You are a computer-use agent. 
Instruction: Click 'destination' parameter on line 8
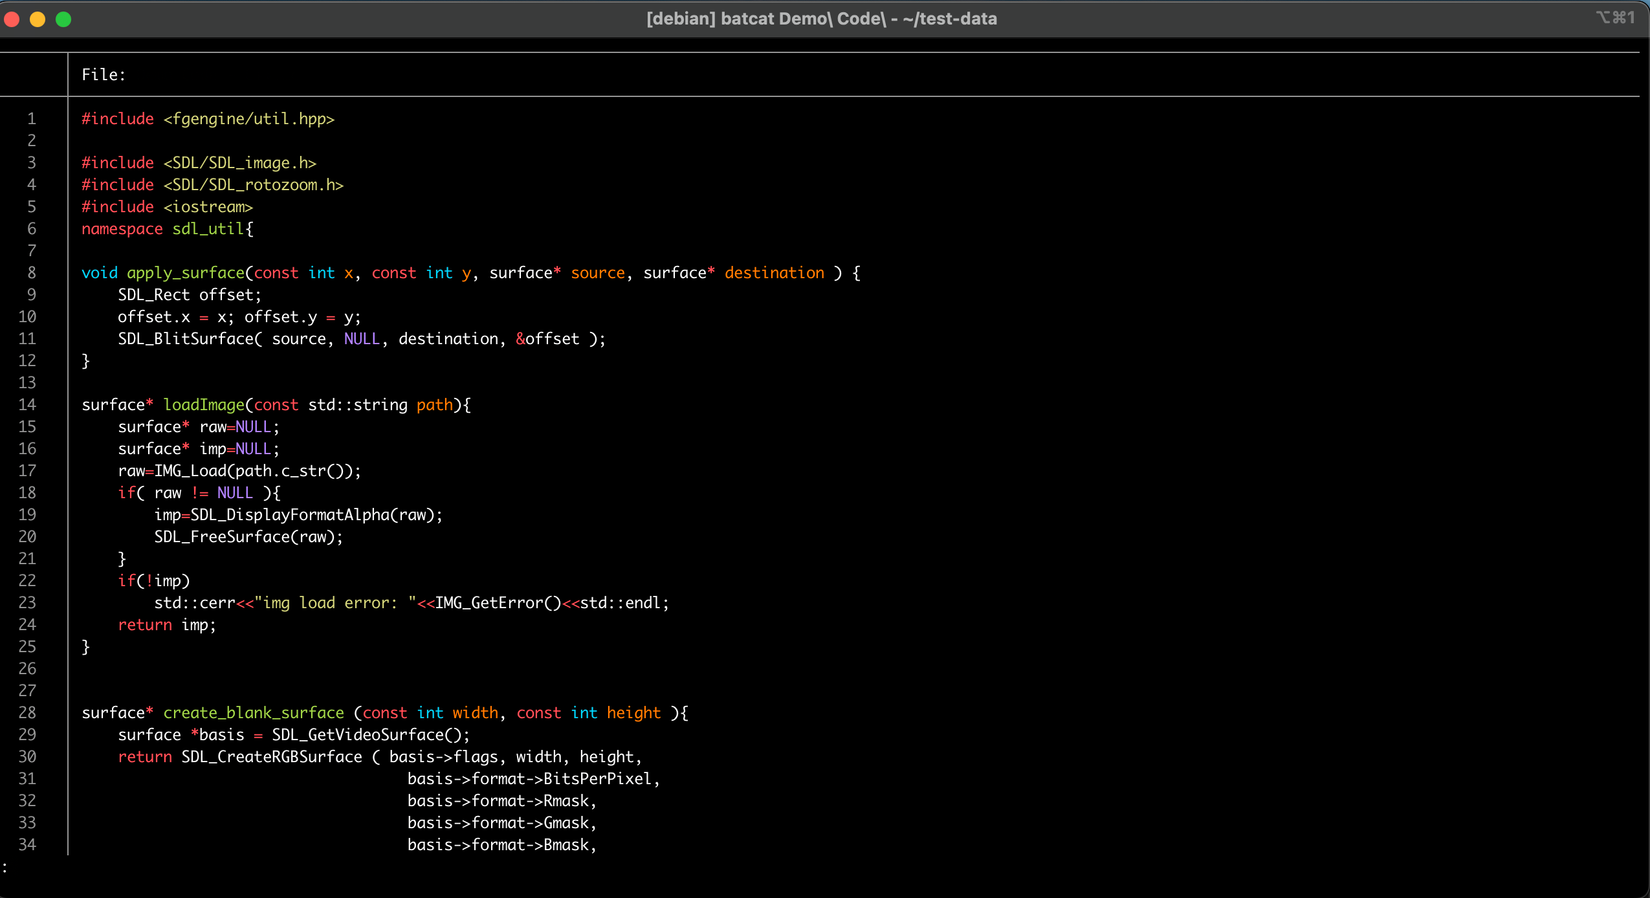(775, 273)
